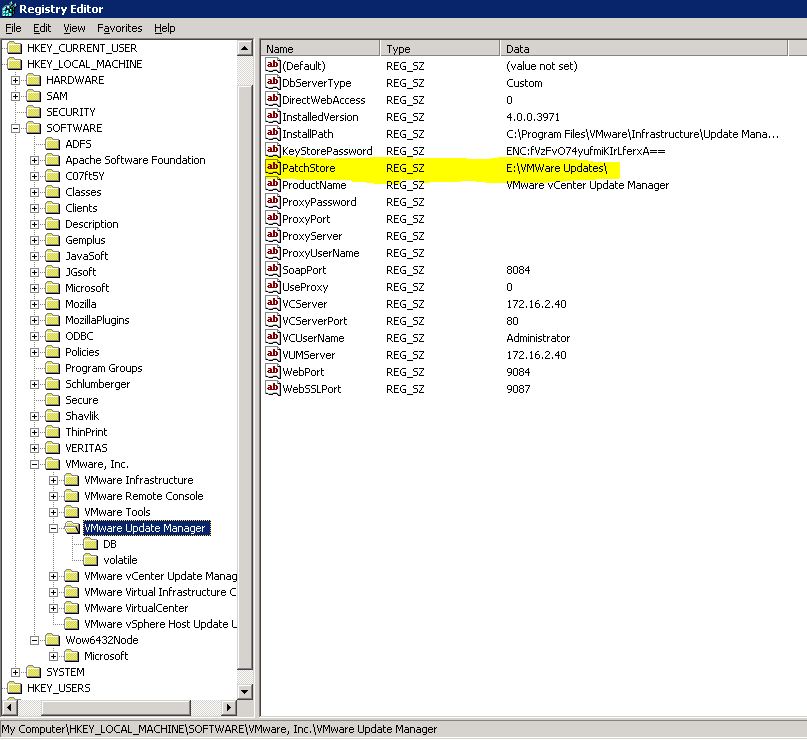807x740 pixels.
Task: Click the Secure key folder icon
Action: [x=52, y=400]
